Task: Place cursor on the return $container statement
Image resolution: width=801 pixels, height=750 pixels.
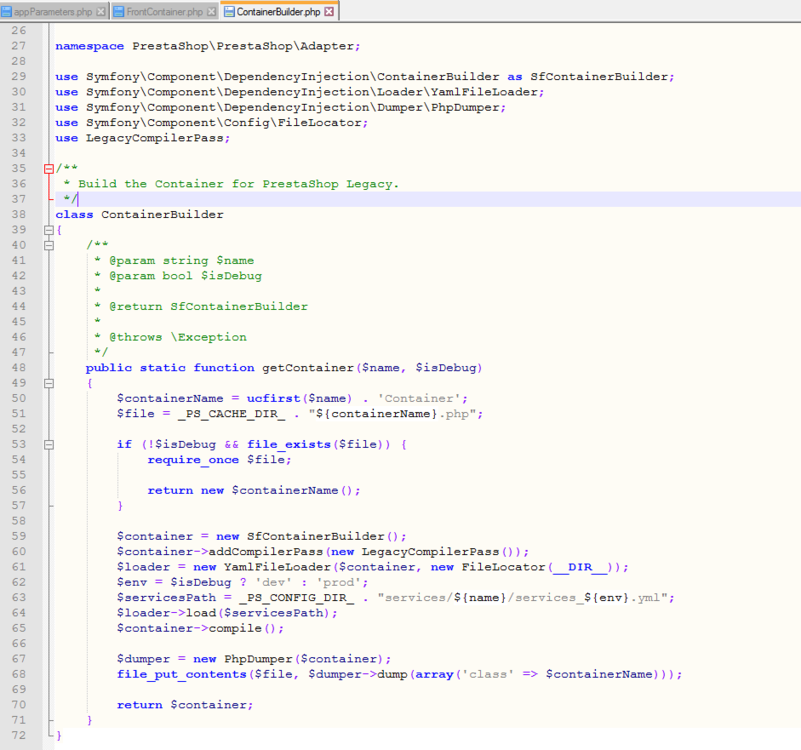Action: click(185, 704)
